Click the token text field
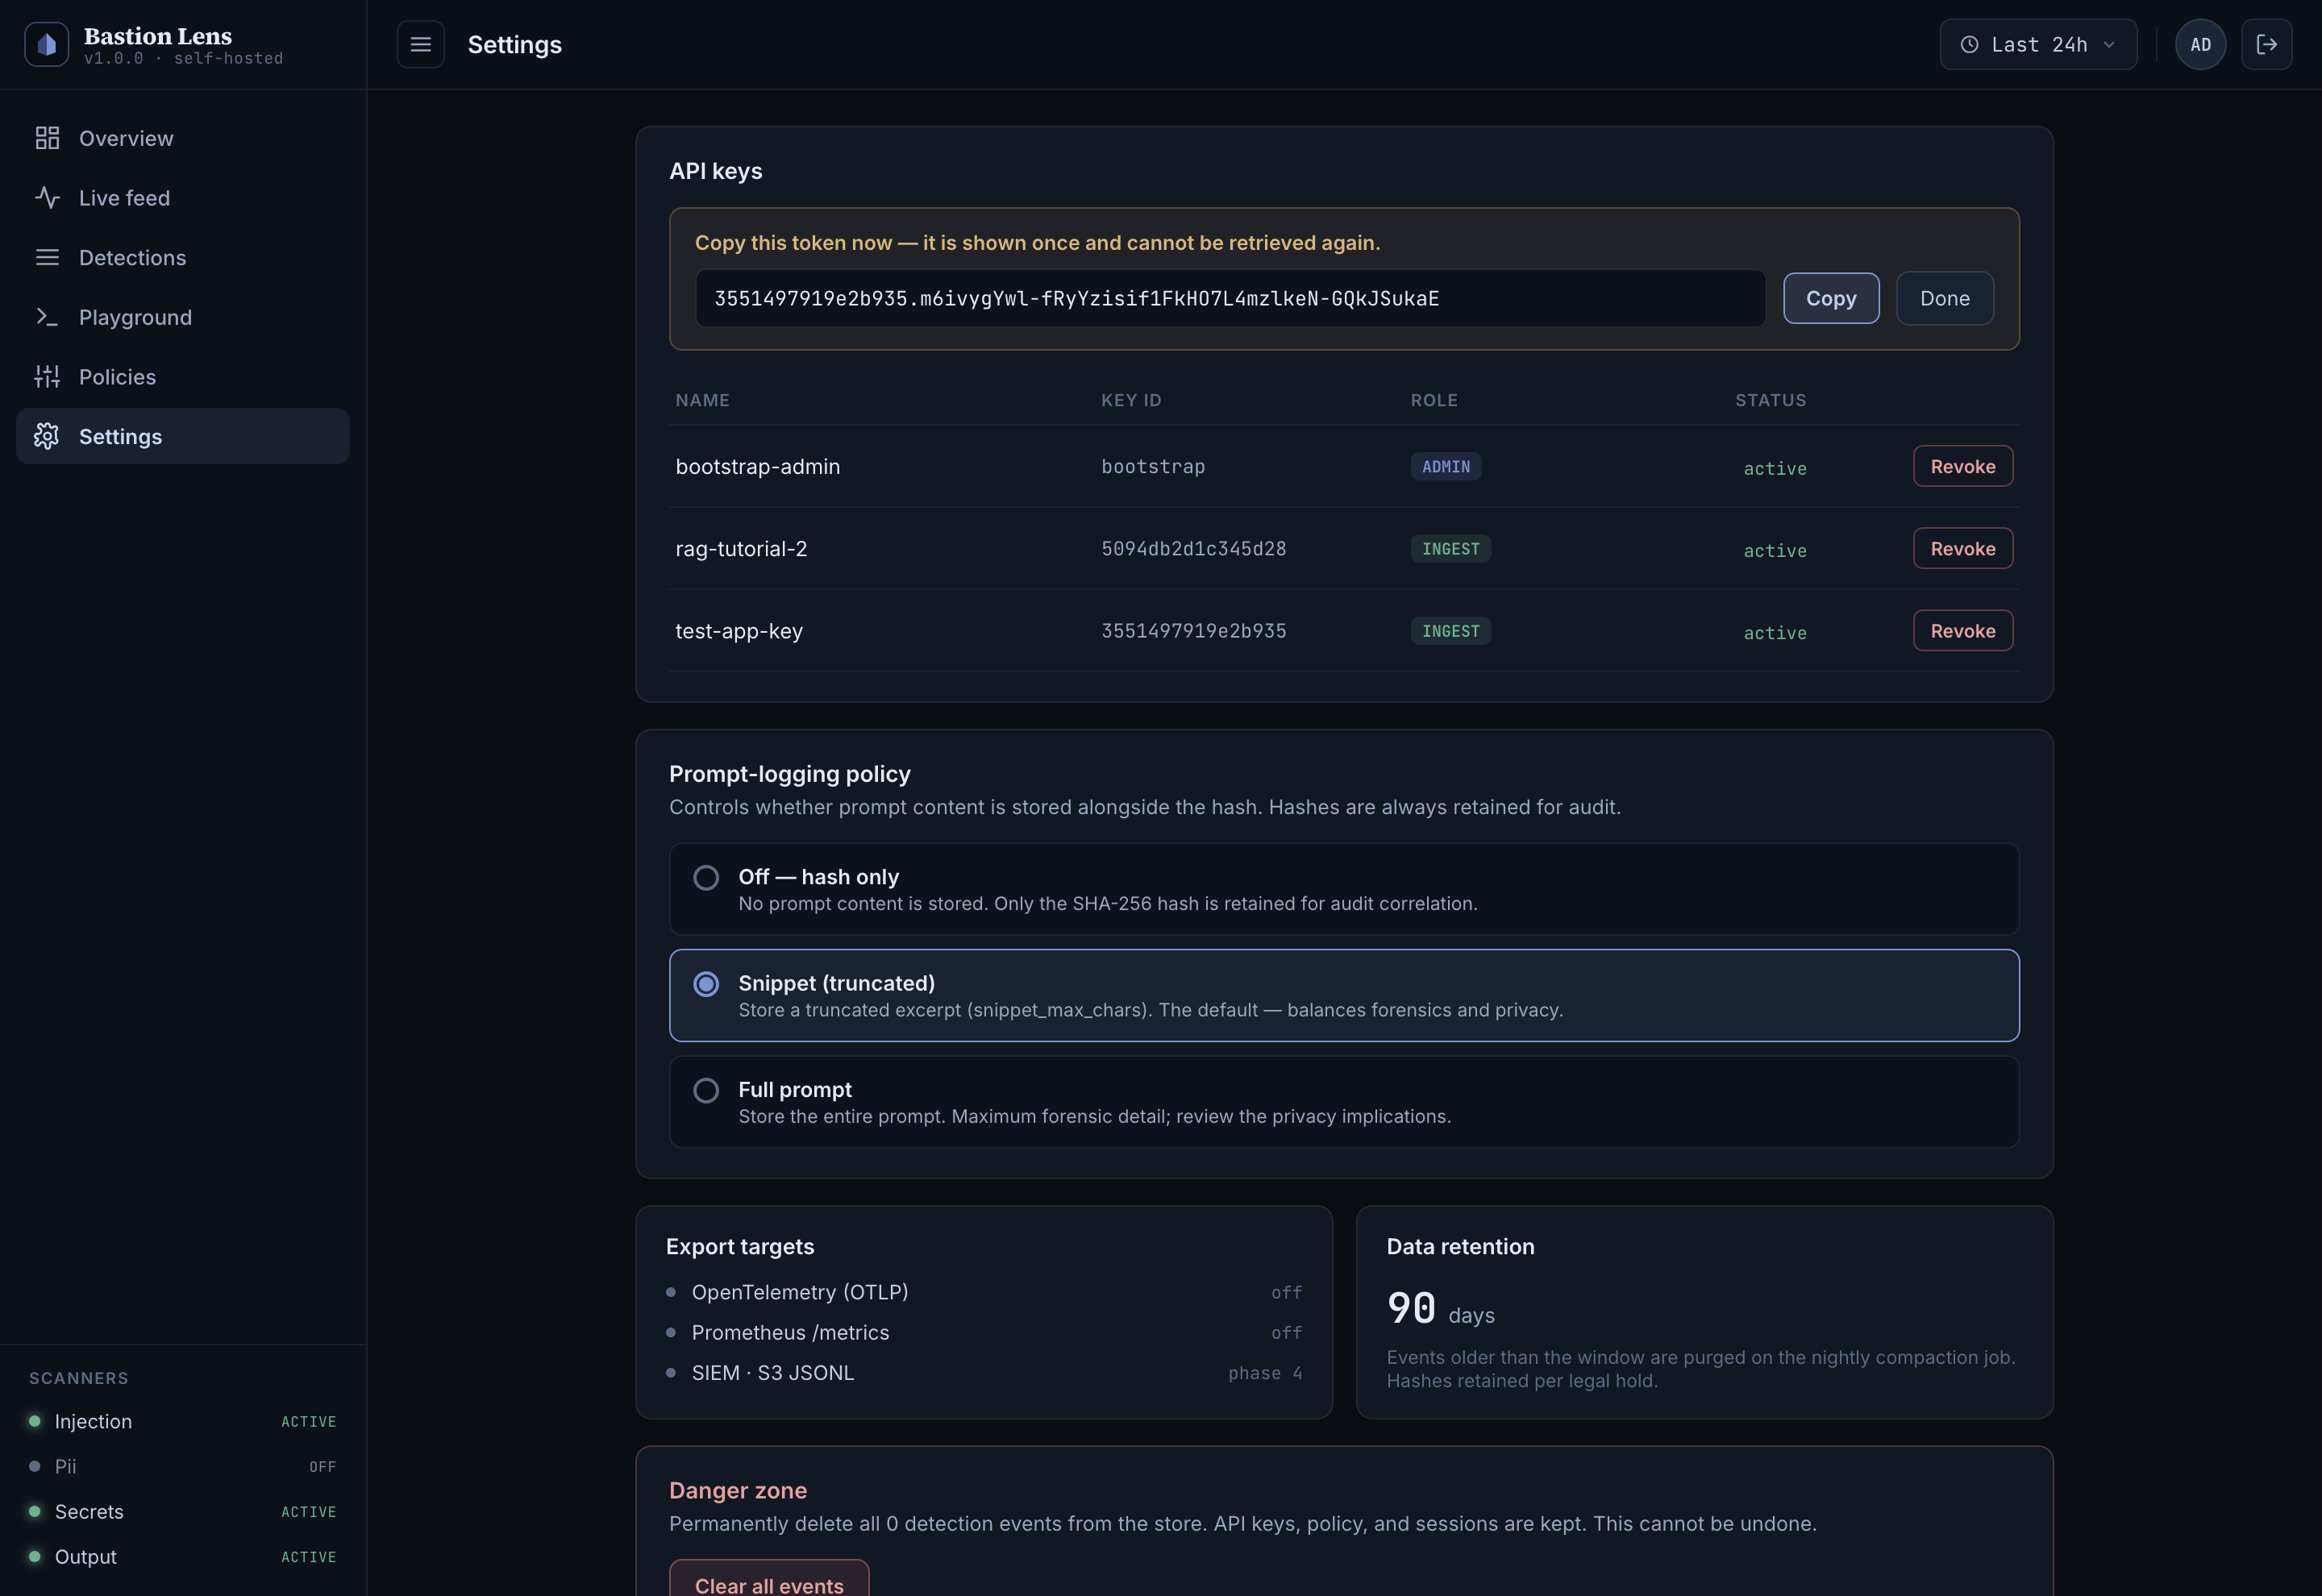The image size is (2322, 1596). click(x=1230, y=298)
